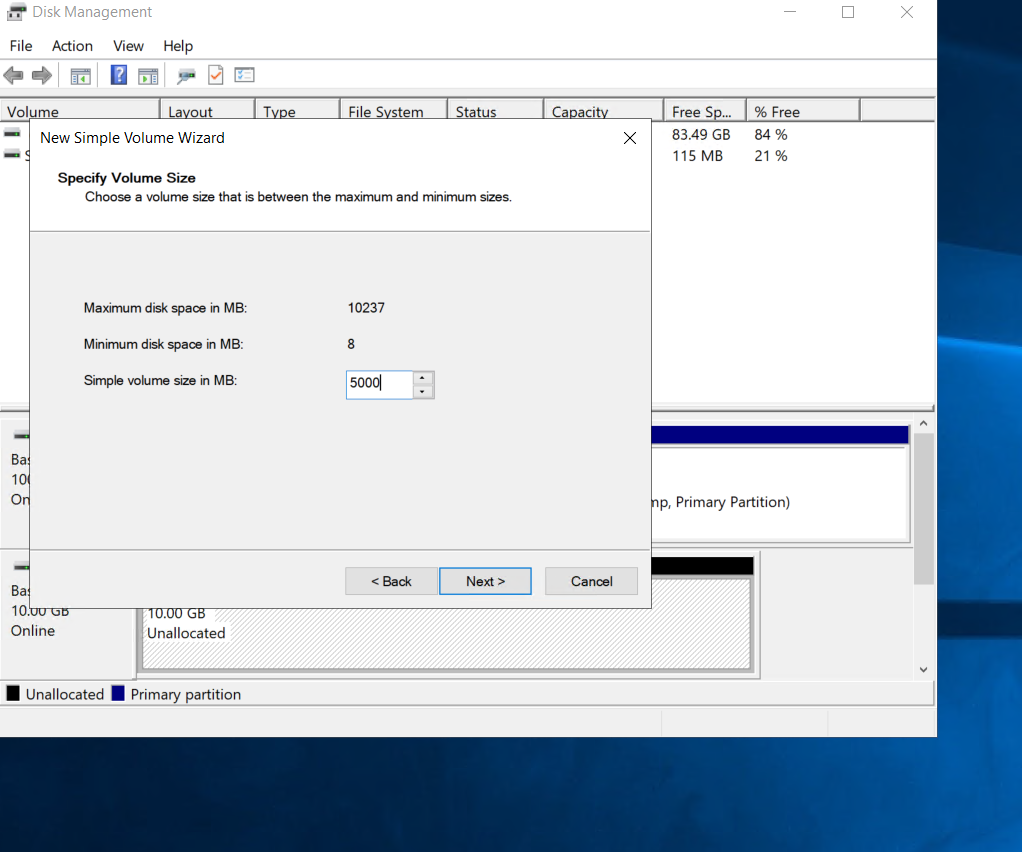Viewport: 1022px width, 852px height.
Task: Decrease volume size with spinner down arrow
Action: pos(422,392)
